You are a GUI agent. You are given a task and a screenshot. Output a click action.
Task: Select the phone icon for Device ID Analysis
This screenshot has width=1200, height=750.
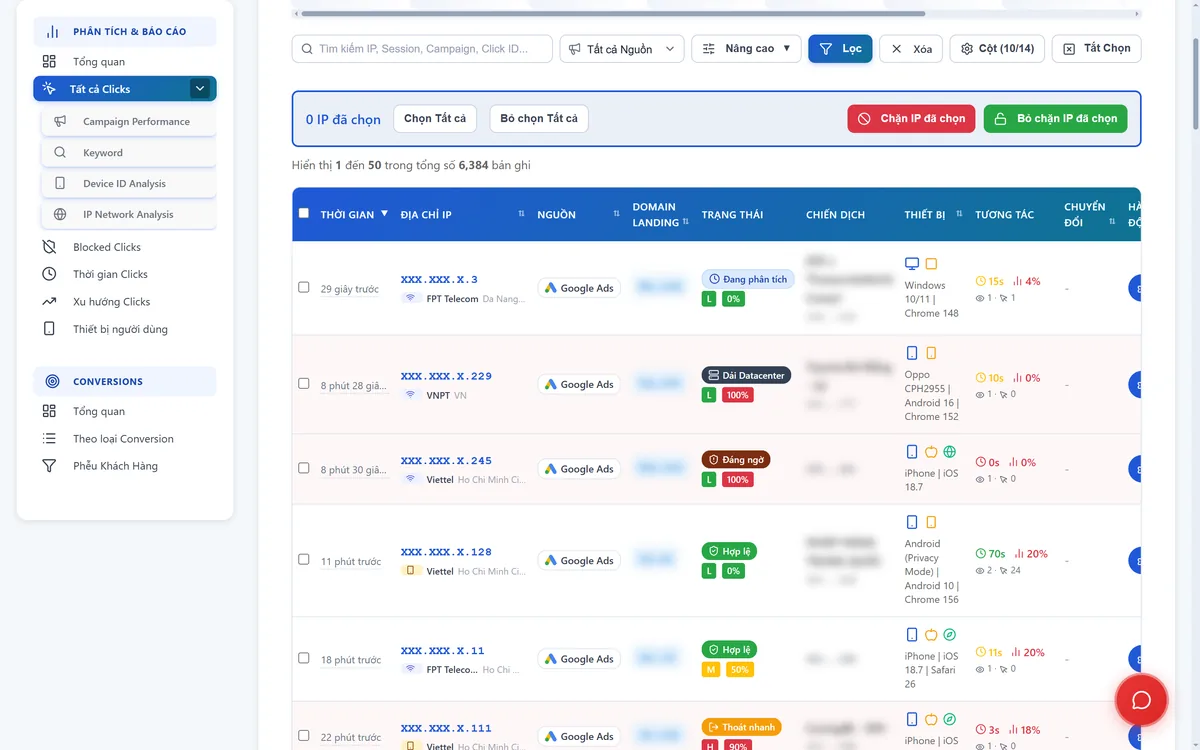click(x=60, y=184)
